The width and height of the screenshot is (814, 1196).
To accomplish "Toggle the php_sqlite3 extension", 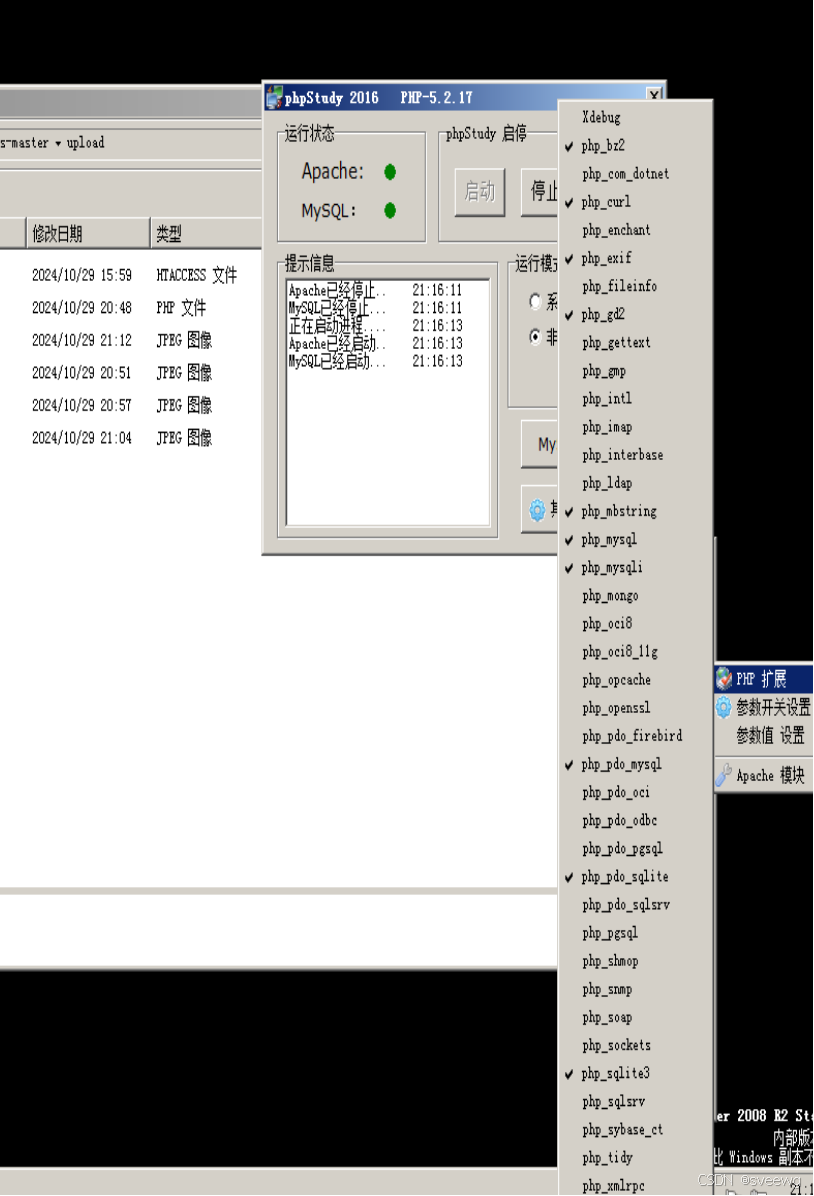I will point(636,1073).
